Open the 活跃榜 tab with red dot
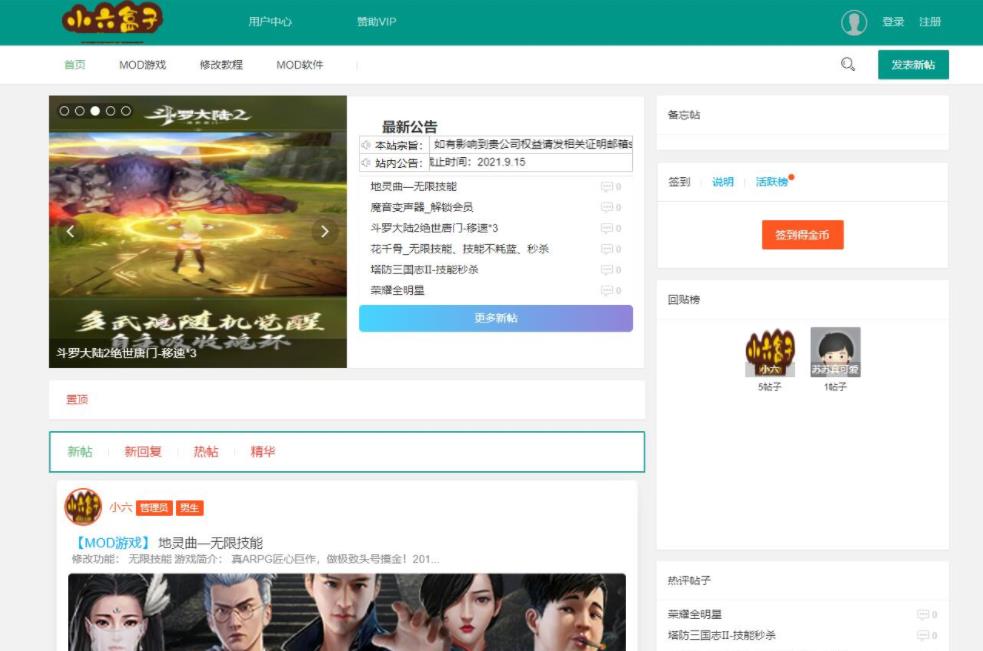This screenshot has height=651, width=983. click(x=774, y=182)
